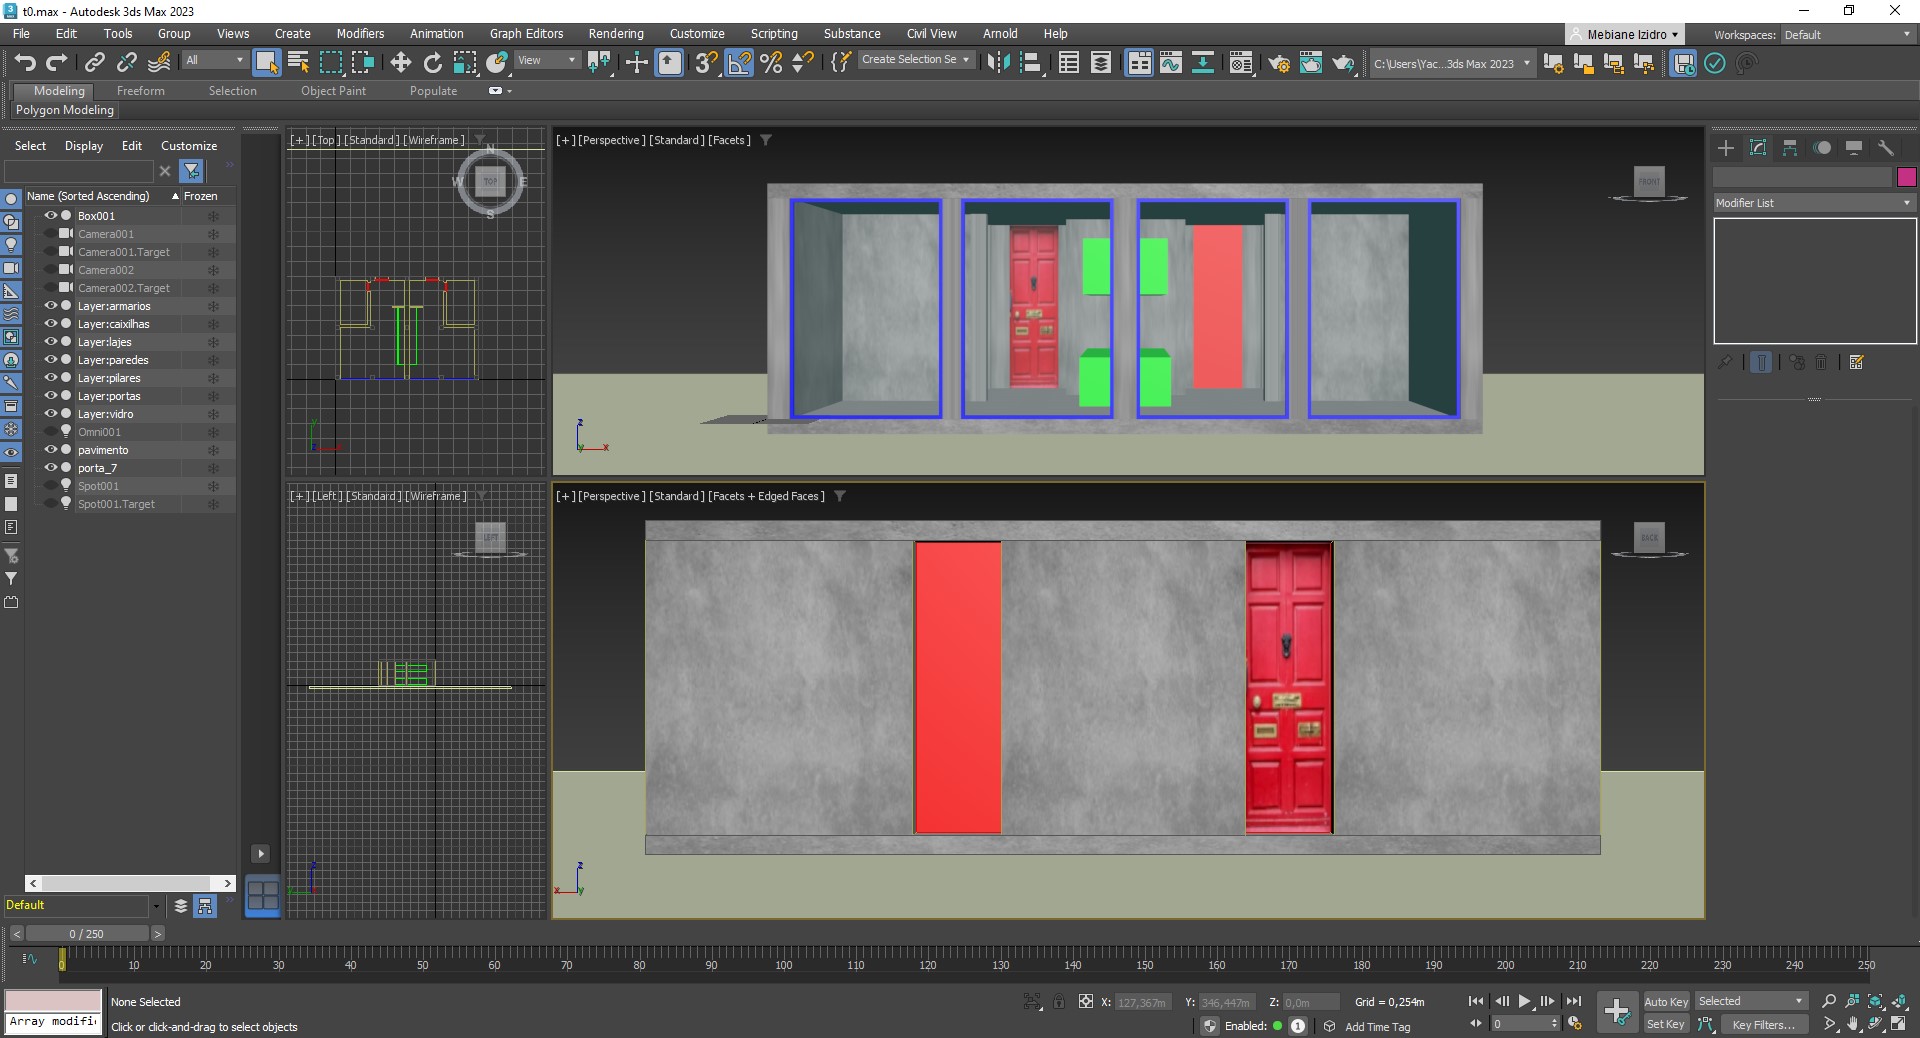
Task: Click the pink object color swatch
Action: [x=1907, y=177]
